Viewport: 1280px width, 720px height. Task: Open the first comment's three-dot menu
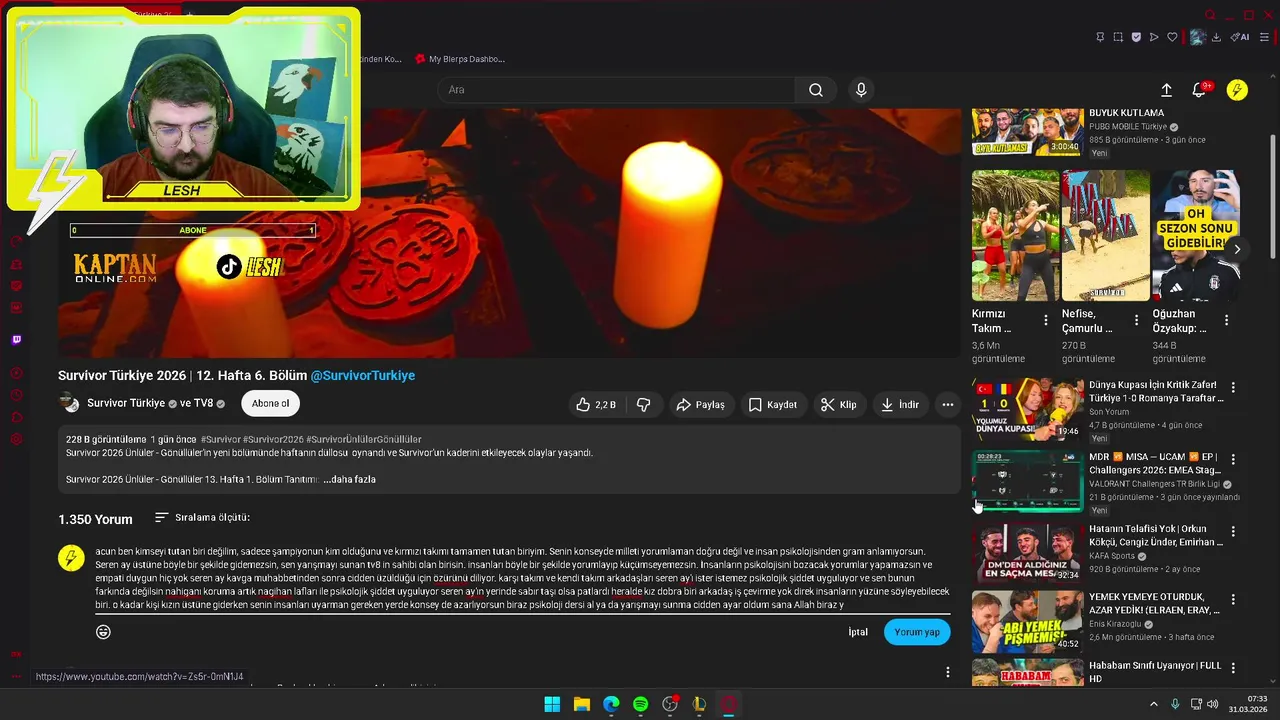948,672
